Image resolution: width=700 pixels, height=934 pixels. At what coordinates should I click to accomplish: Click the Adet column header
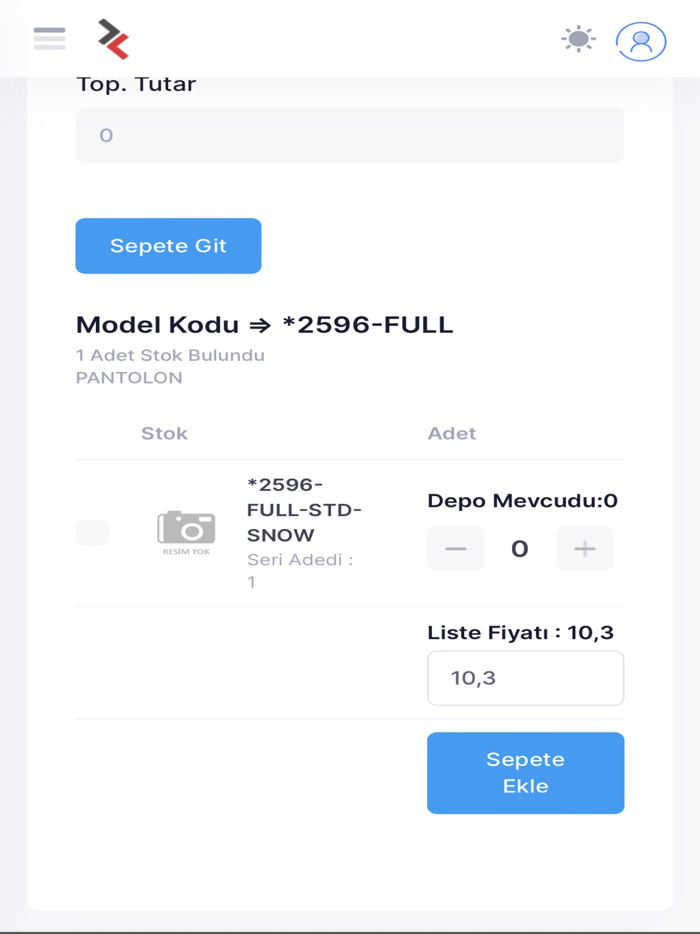pyautogui.click(x=452, y=433)
